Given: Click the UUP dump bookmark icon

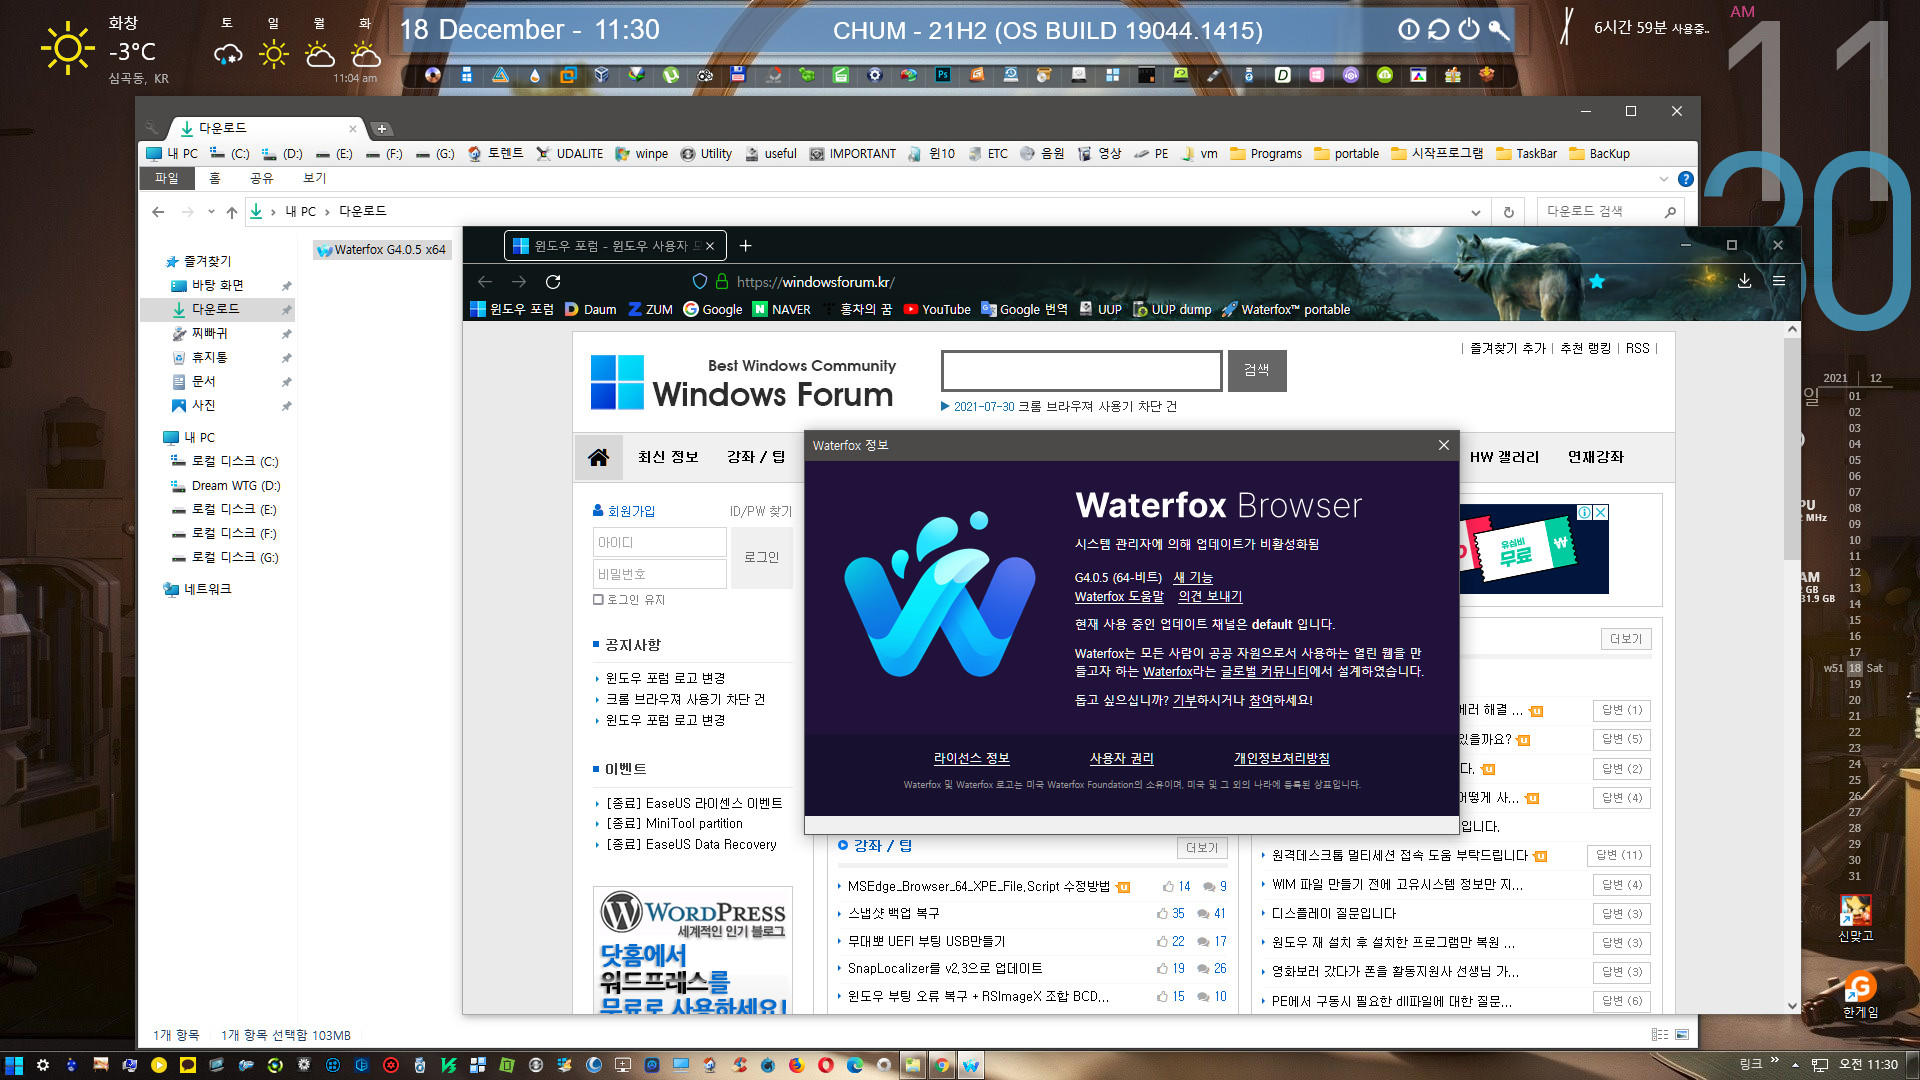Looking at the screenshot, I should click(1137, 309).
